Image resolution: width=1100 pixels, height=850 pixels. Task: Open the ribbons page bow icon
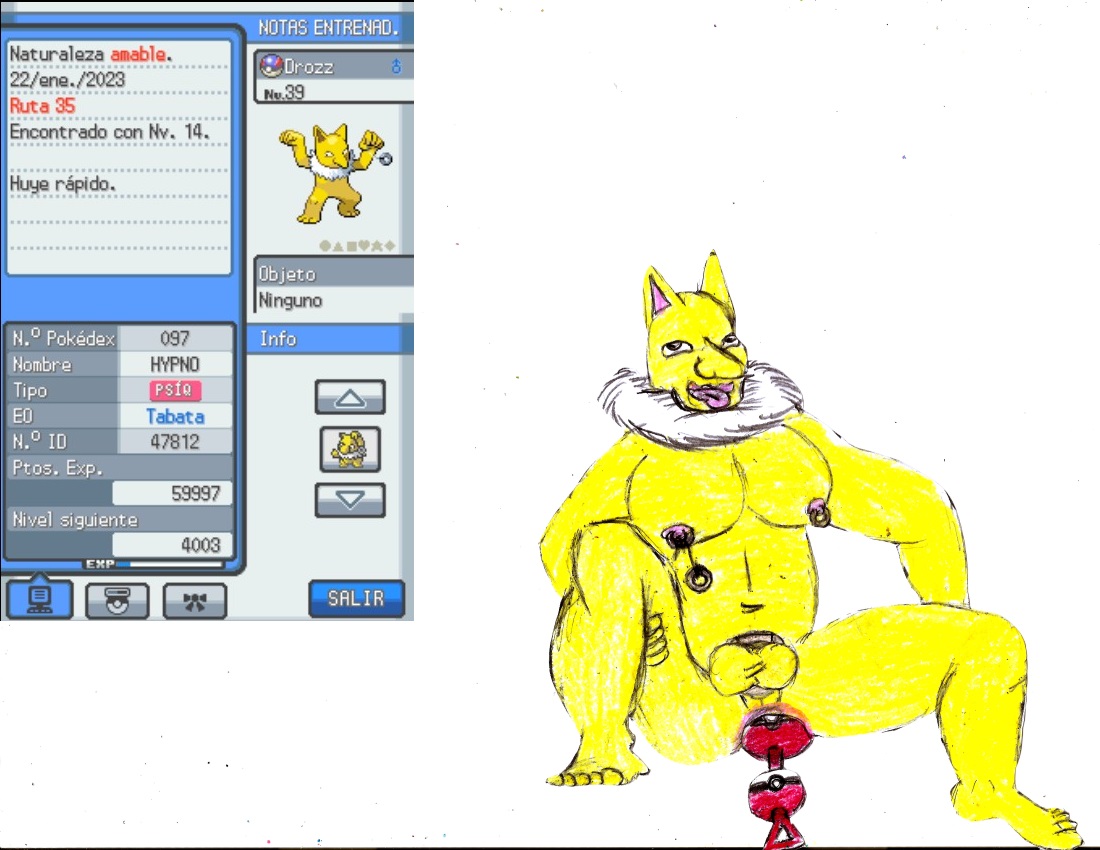point(194,601)
